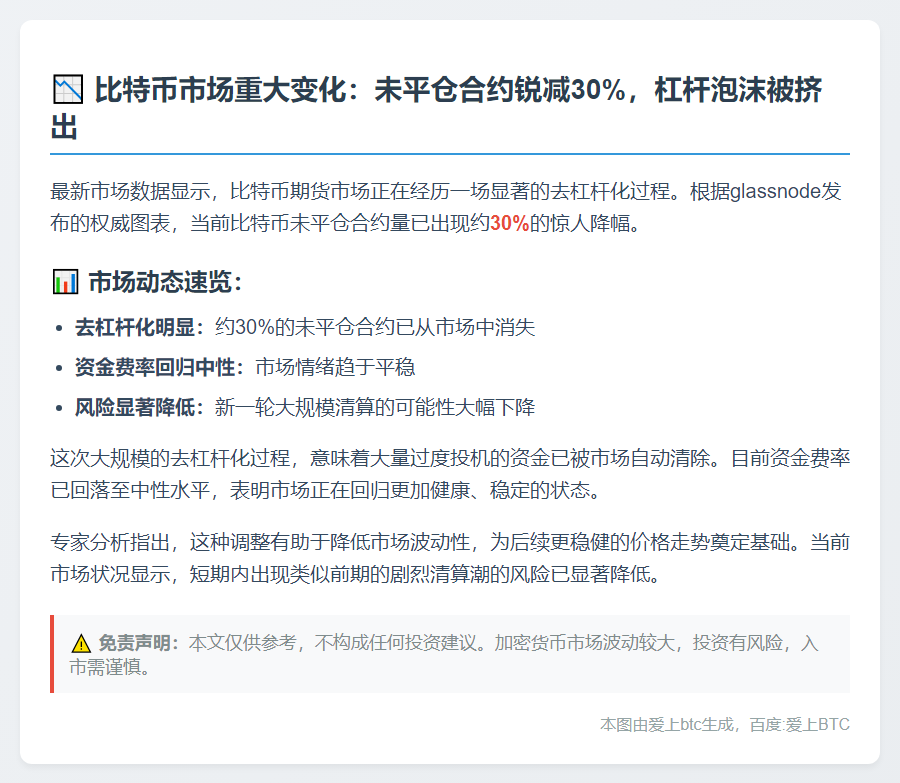Click the paragraph starting with 专家分析指出
The image size is (900, 783).
(x=450, y=559)
